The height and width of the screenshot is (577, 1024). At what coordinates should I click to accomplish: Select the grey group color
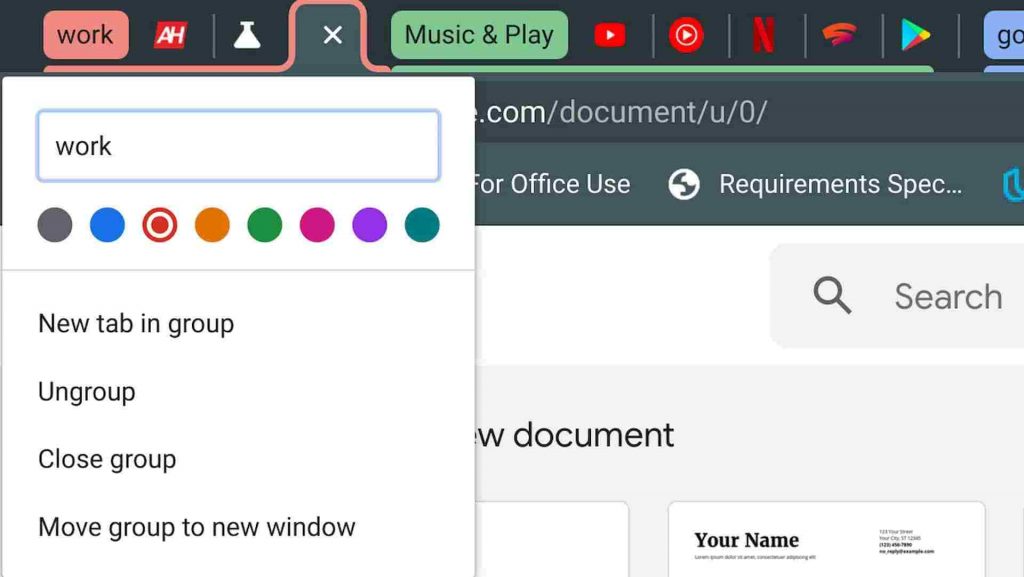click(x=55, y=225)
